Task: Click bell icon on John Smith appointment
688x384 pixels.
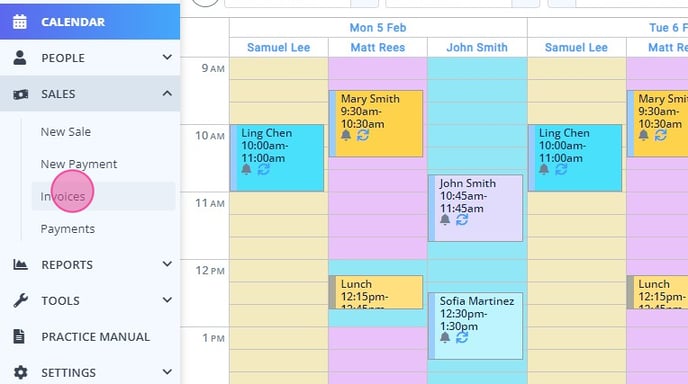Action: click(x=445, y=219)
